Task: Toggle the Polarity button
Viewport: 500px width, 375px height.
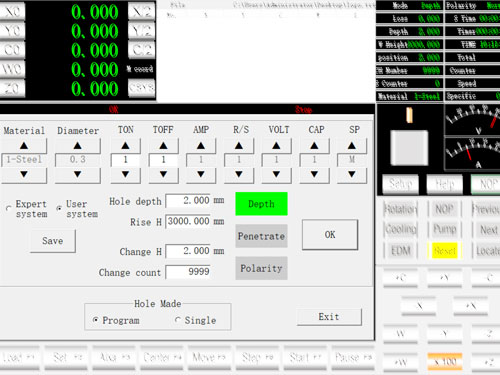Action: click(x=261, y=268)
